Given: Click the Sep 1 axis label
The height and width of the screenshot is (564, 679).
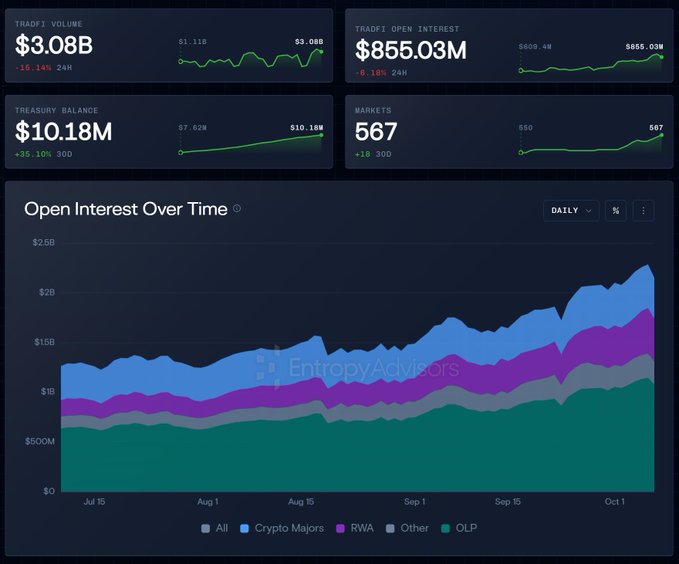Looking at the screenshot, I should tap(414, 502).
